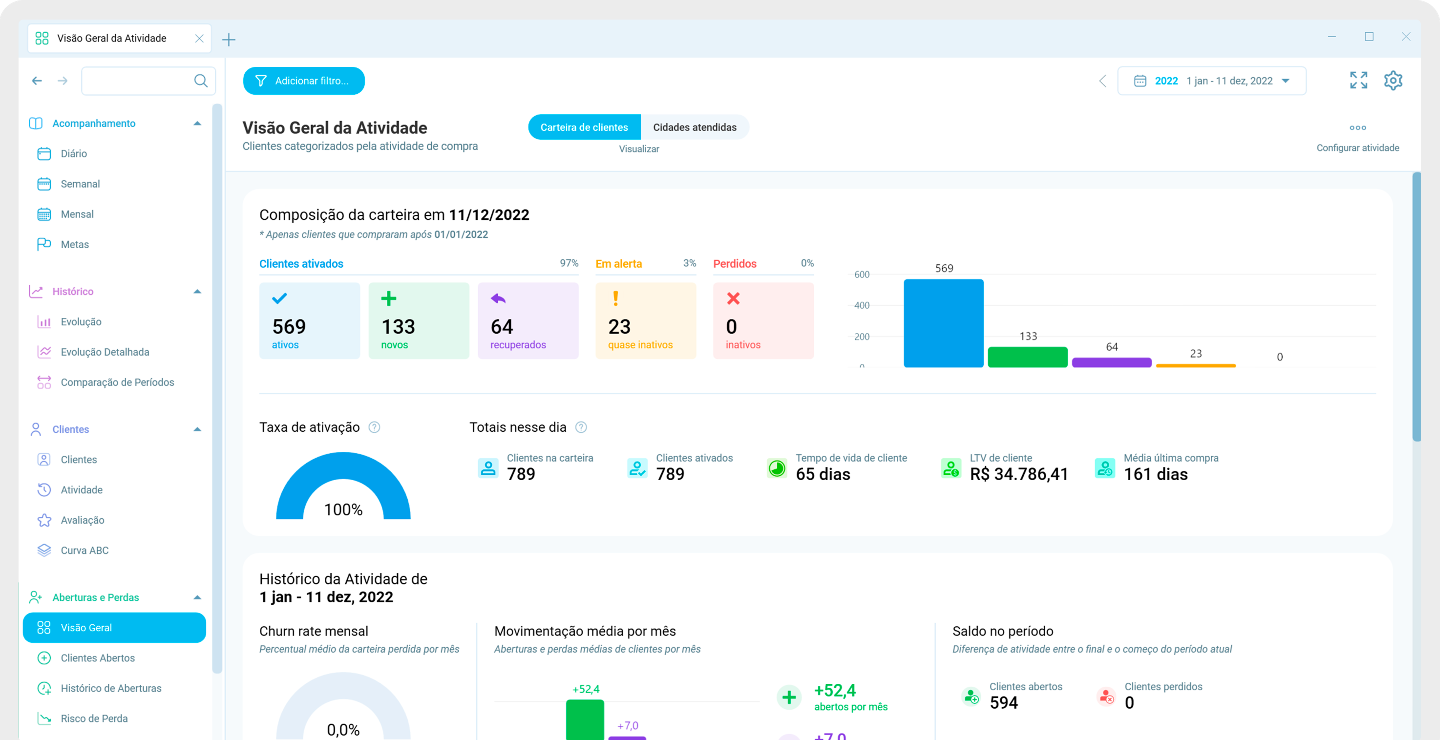
Task: Click the sidebar vertical scrollbar
Action: coord(216,388)
